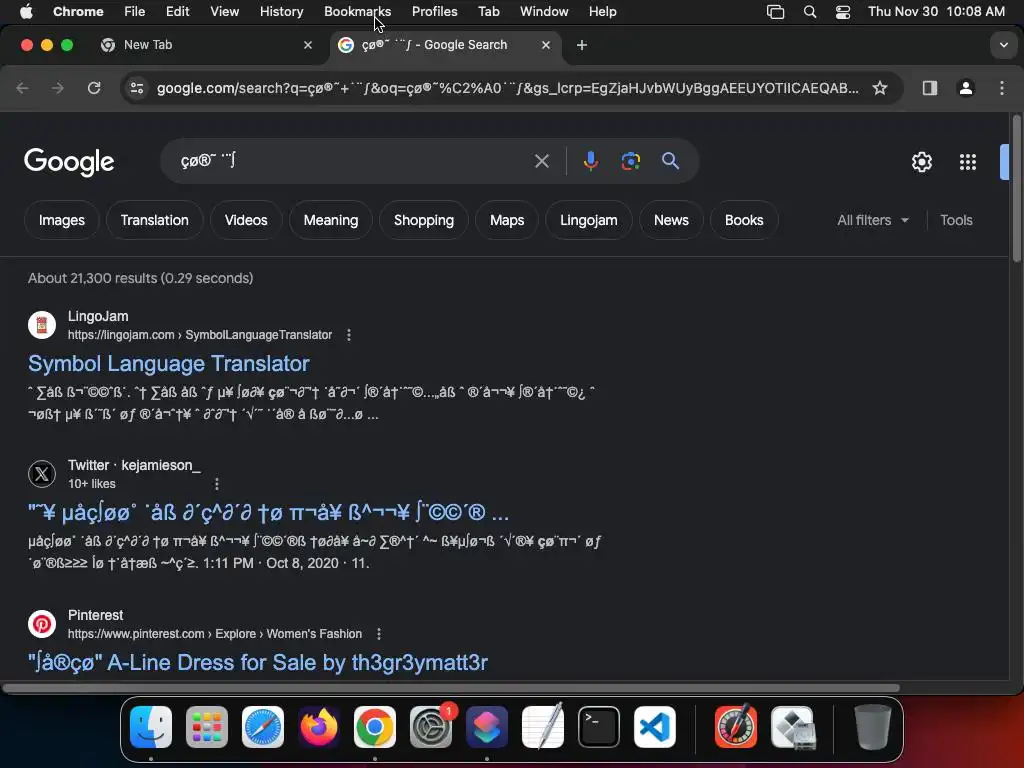Click the address bar URL

point(507,88)
